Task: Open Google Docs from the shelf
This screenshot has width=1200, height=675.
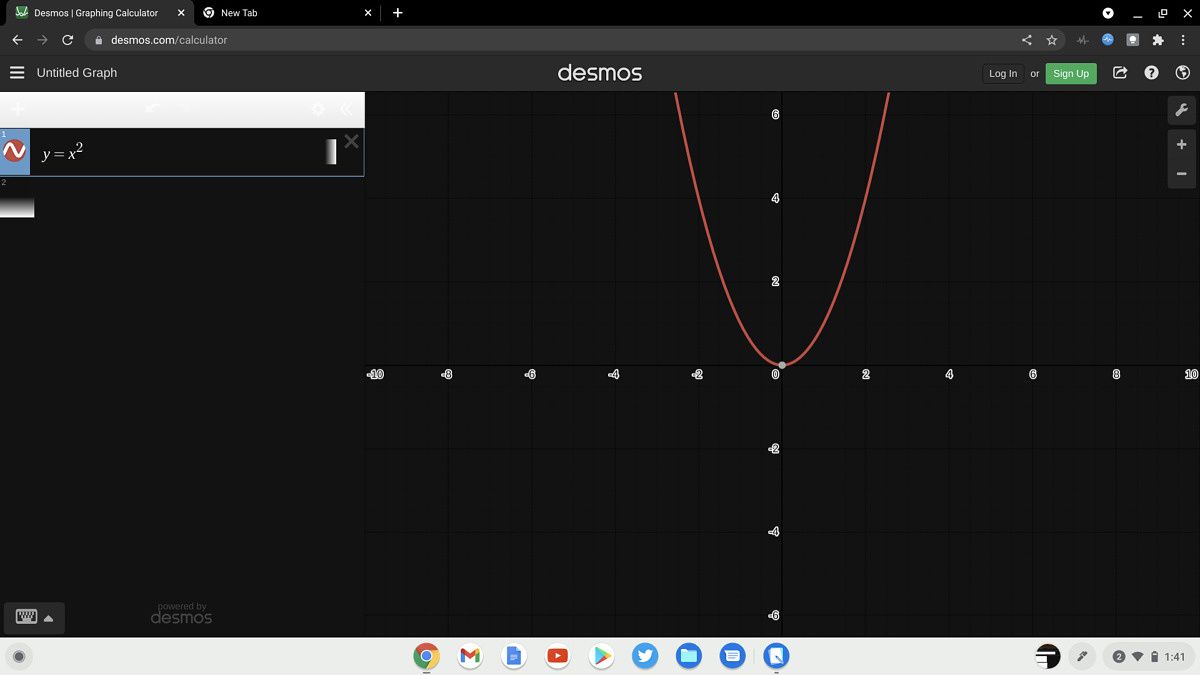Action: (x=514, y=656)
